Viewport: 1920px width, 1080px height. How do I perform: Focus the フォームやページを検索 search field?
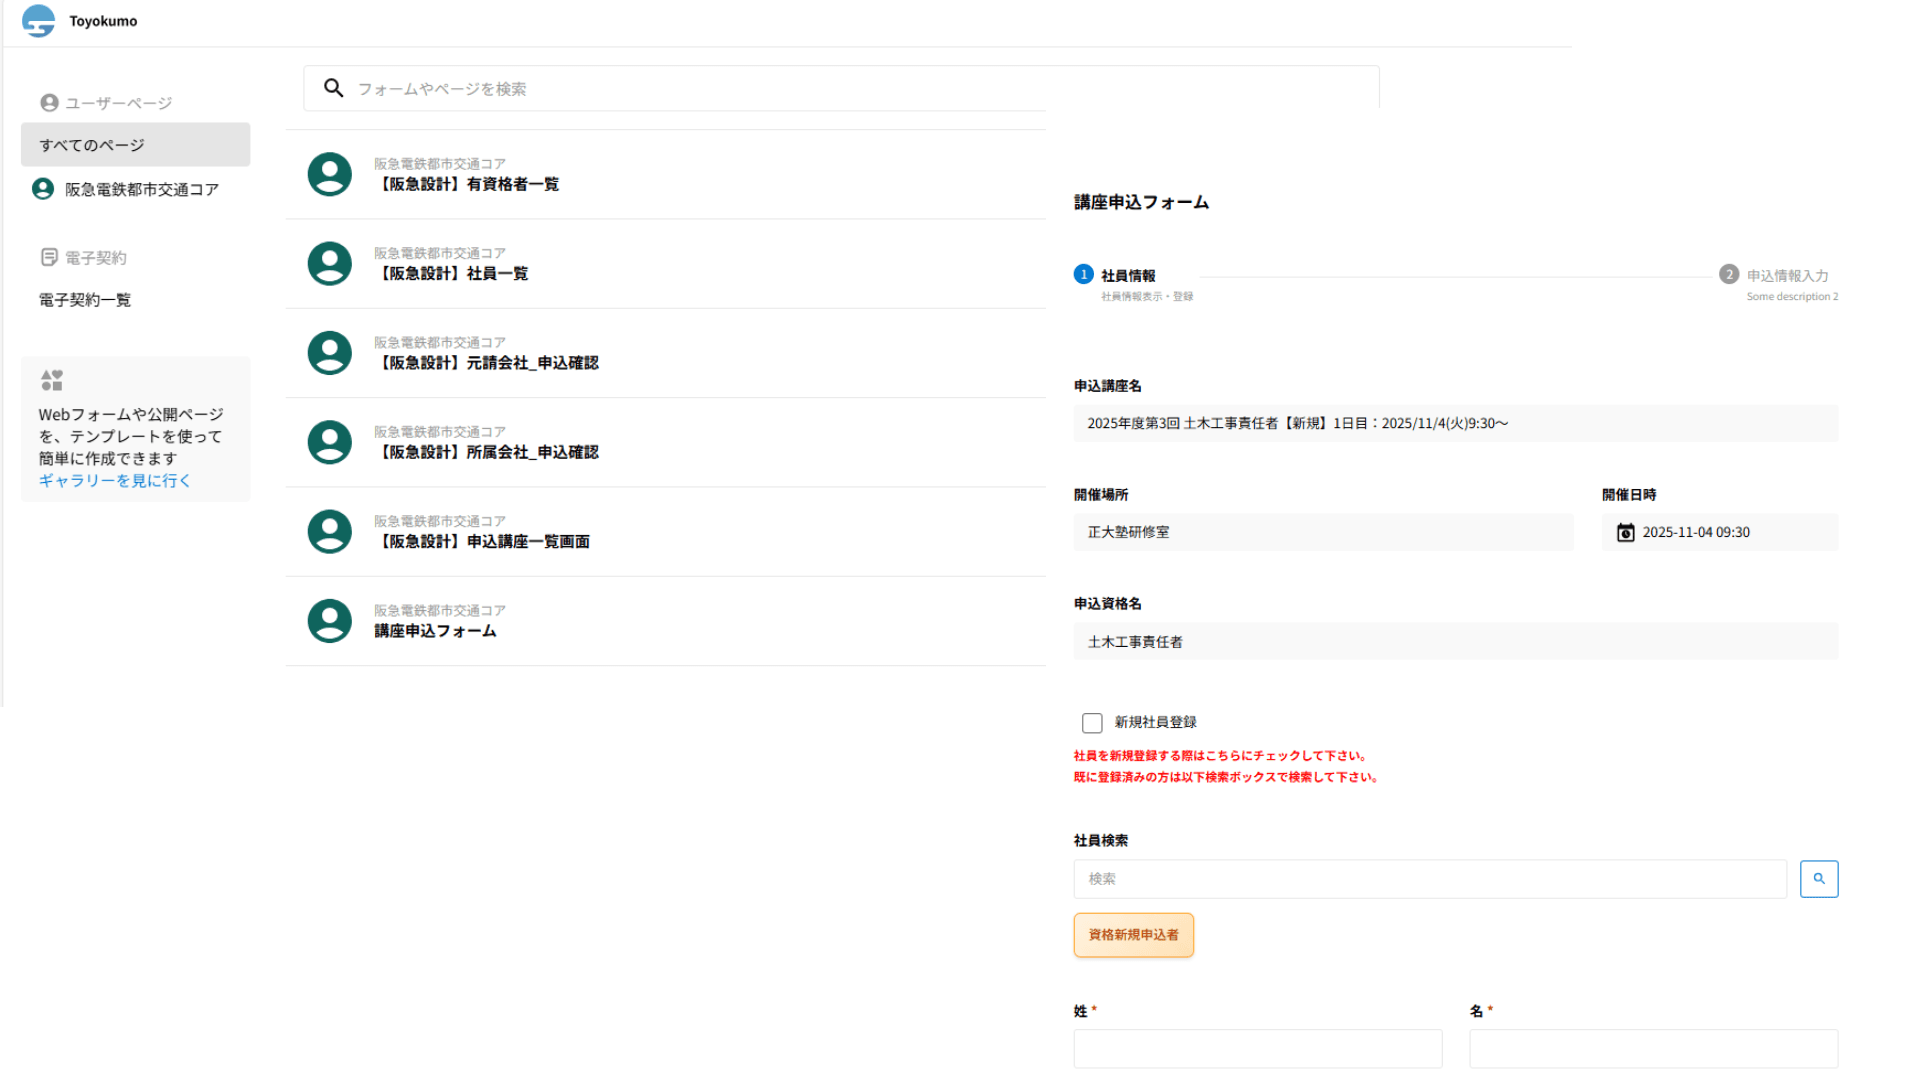coord(841,88)
